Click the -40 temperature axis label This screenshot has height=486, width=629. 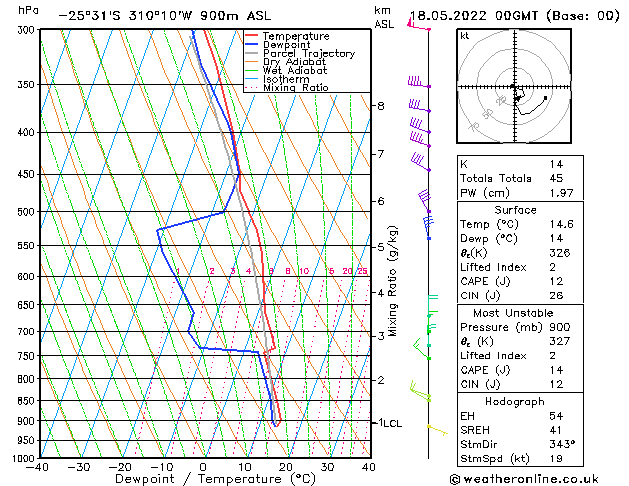pos(37,468)
